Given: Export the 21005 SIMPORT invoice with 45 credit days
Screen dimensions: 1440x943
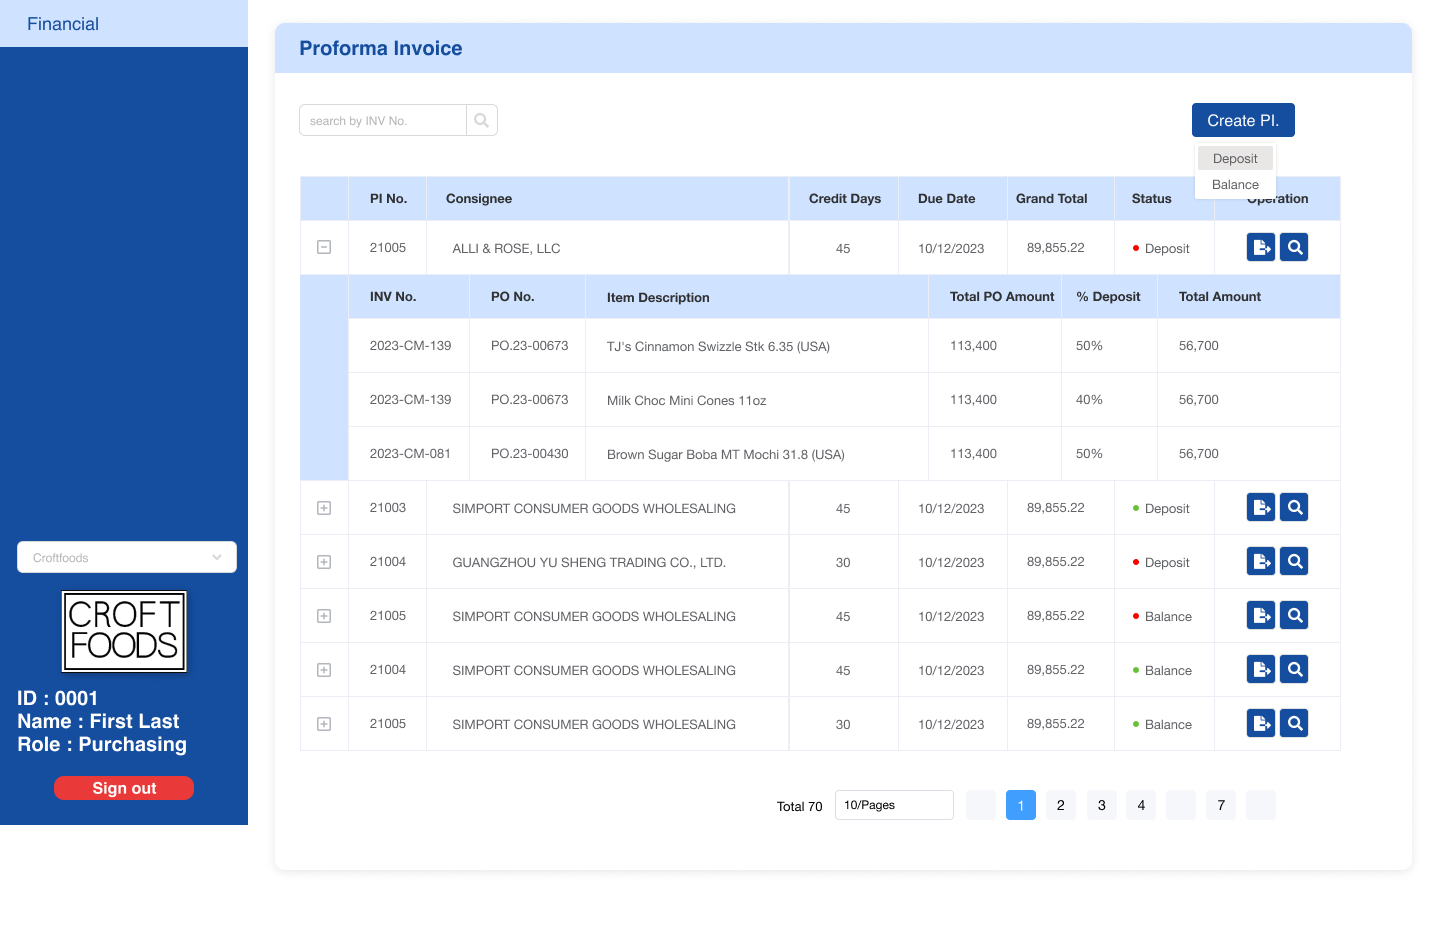Looking at the screenshot, I should [1261, 615].
